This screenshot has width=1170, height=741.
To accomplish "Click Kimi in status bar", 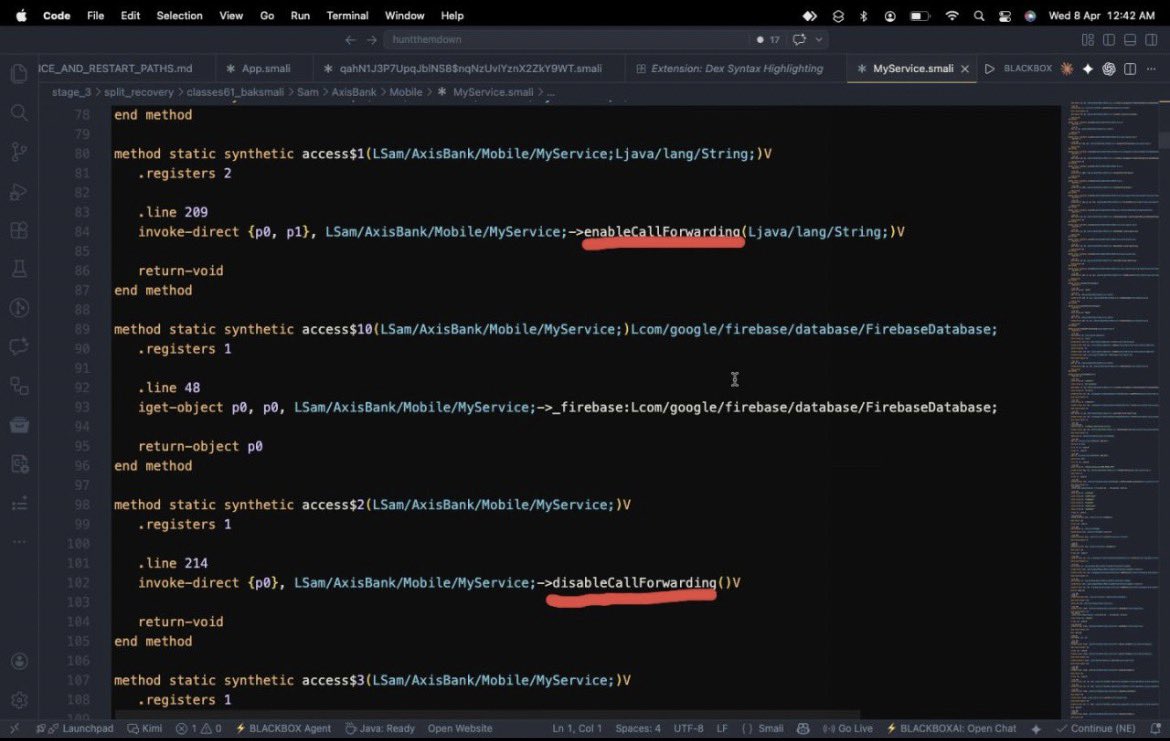I will click(145, 728).
